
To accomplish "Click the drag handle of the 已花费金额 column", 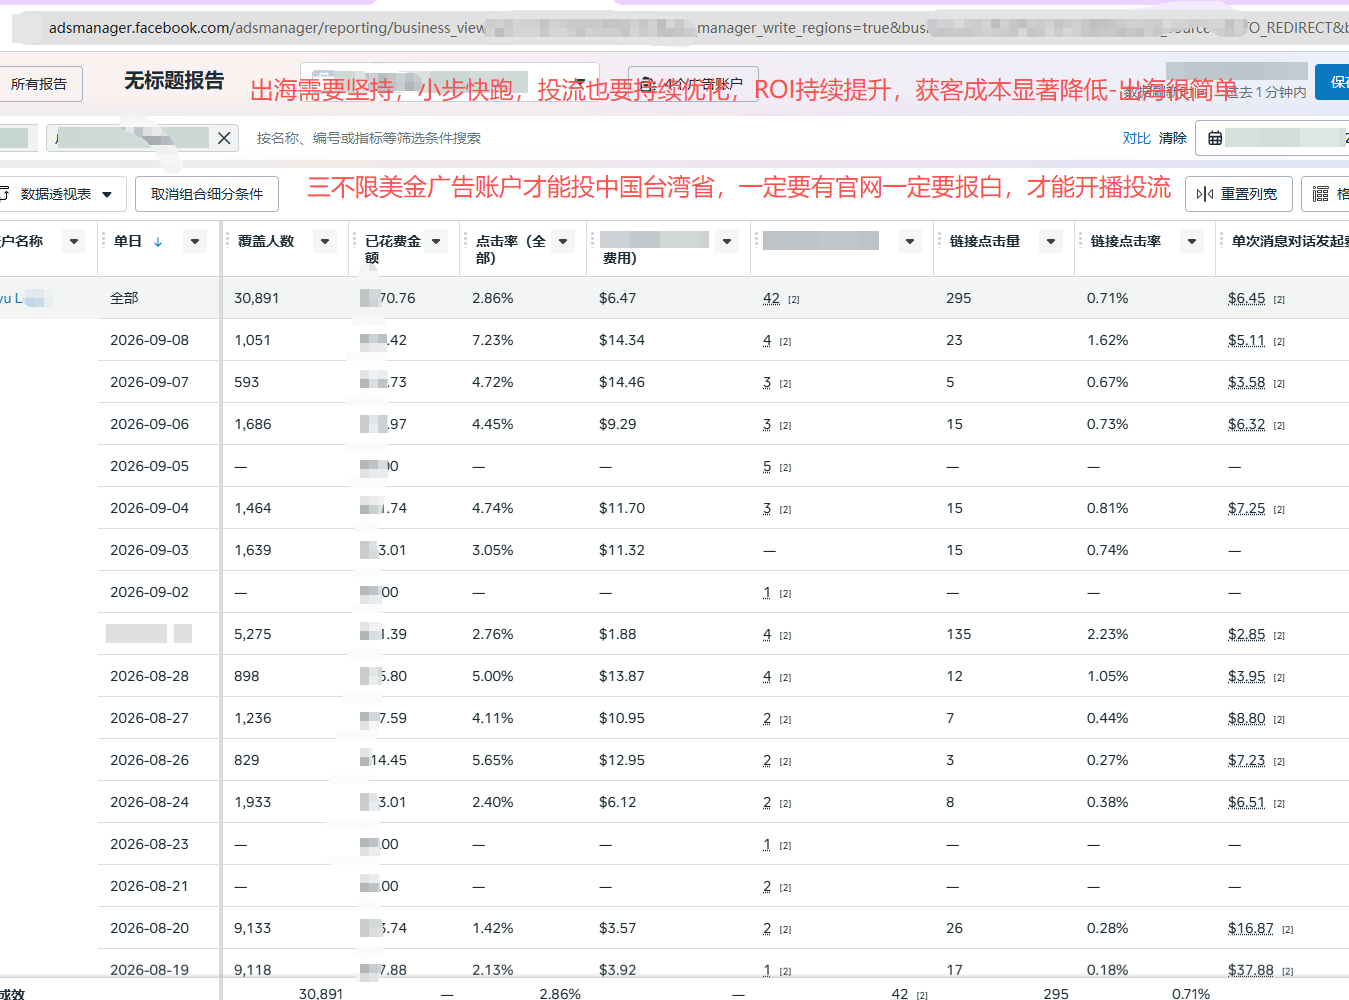I will coord(356,241).
